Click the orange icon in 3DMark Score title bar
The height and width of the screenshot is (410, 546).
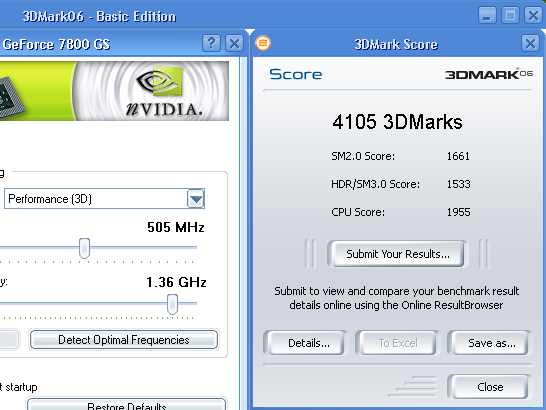coord(263,43)
